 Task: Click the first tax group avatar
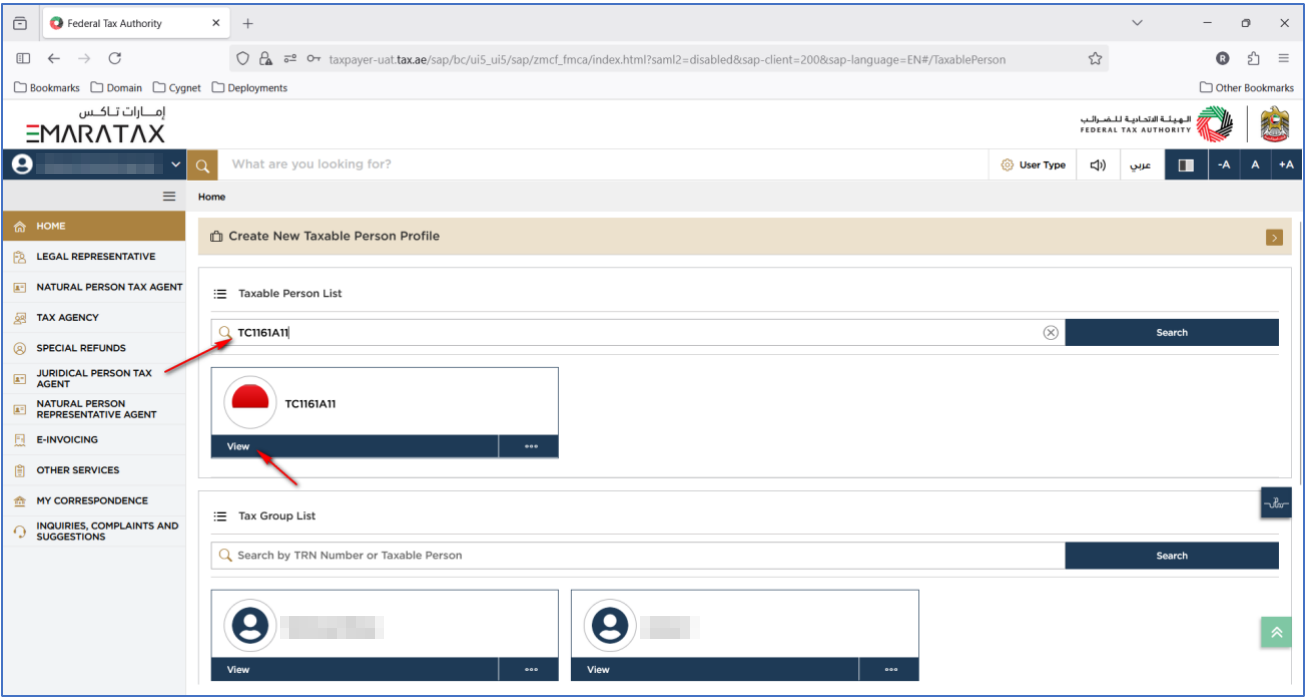point(250,626)
